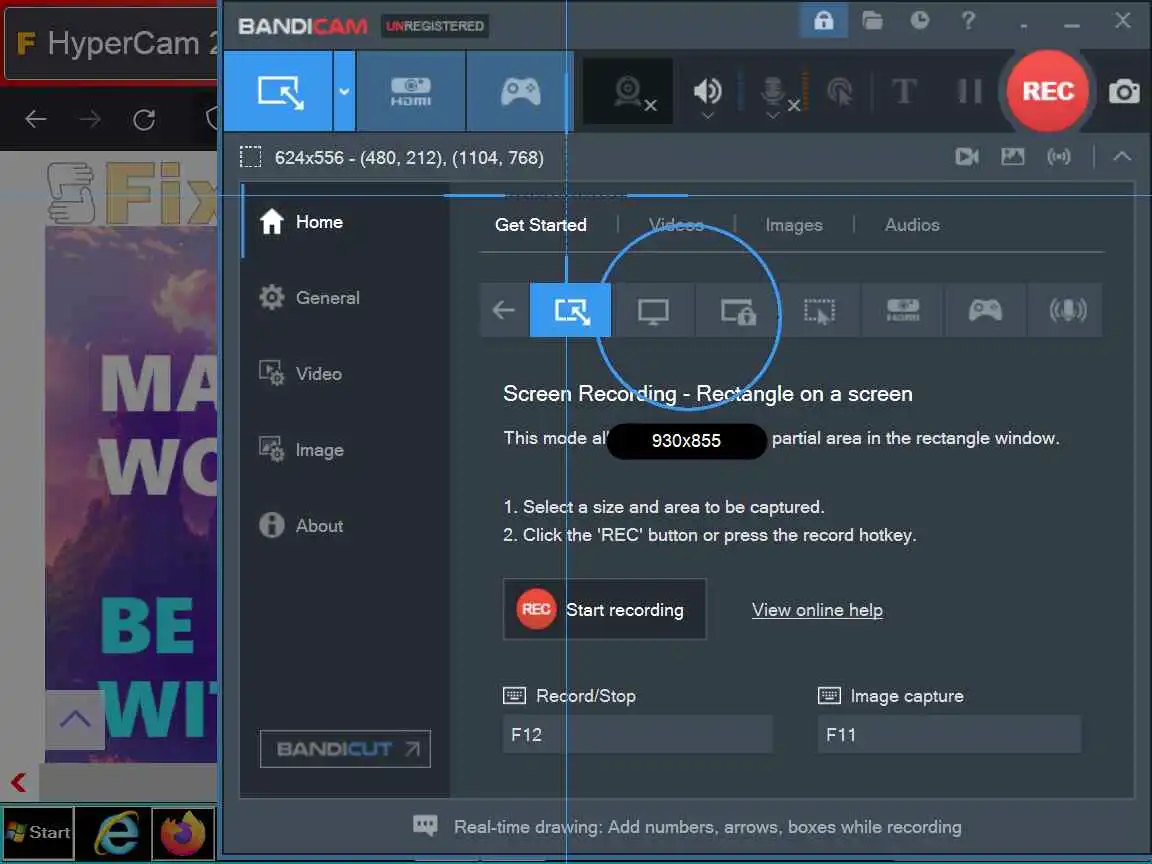This screenshot has height=864, width=1152.
Task: Click the camera screenshot icon
Action: click(x=1124, y=91)
